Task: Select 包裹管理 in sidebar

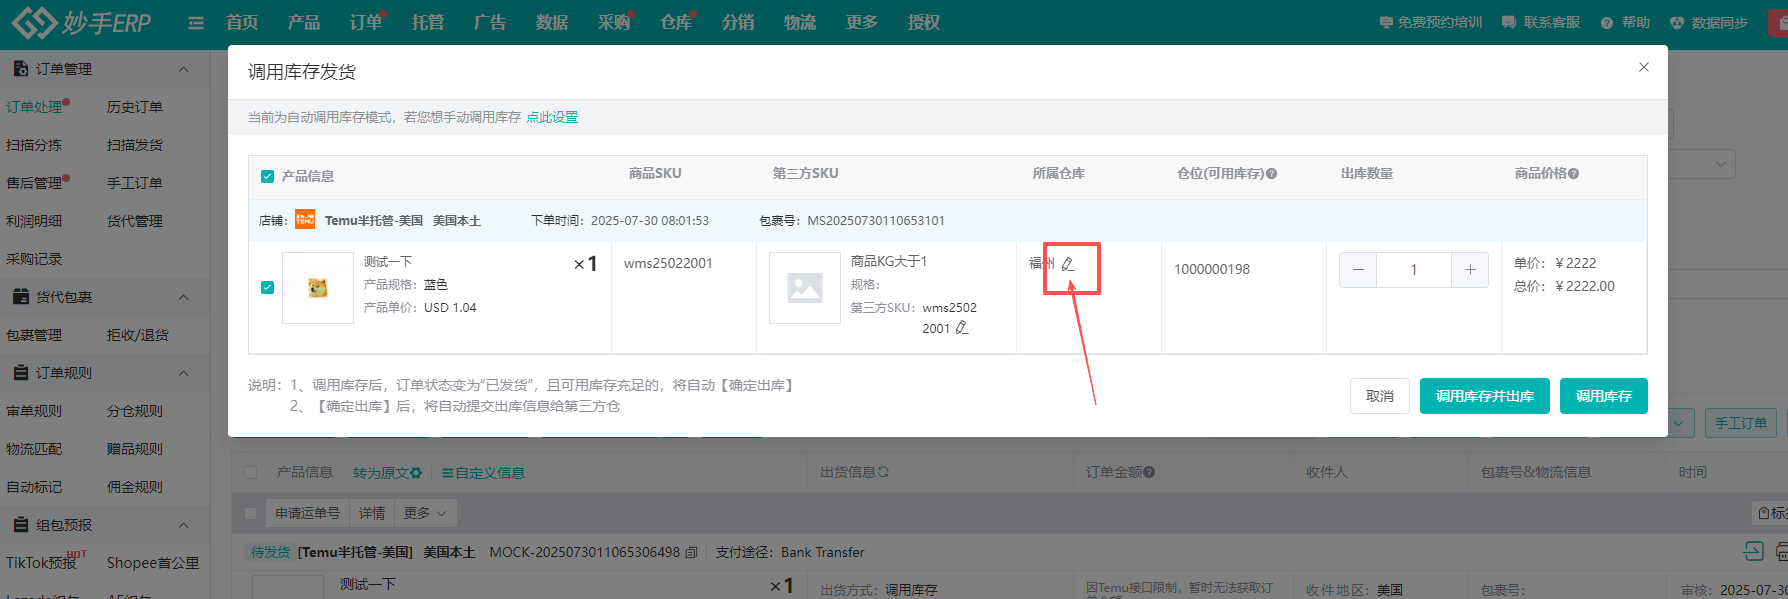Action: coord(34,335)
